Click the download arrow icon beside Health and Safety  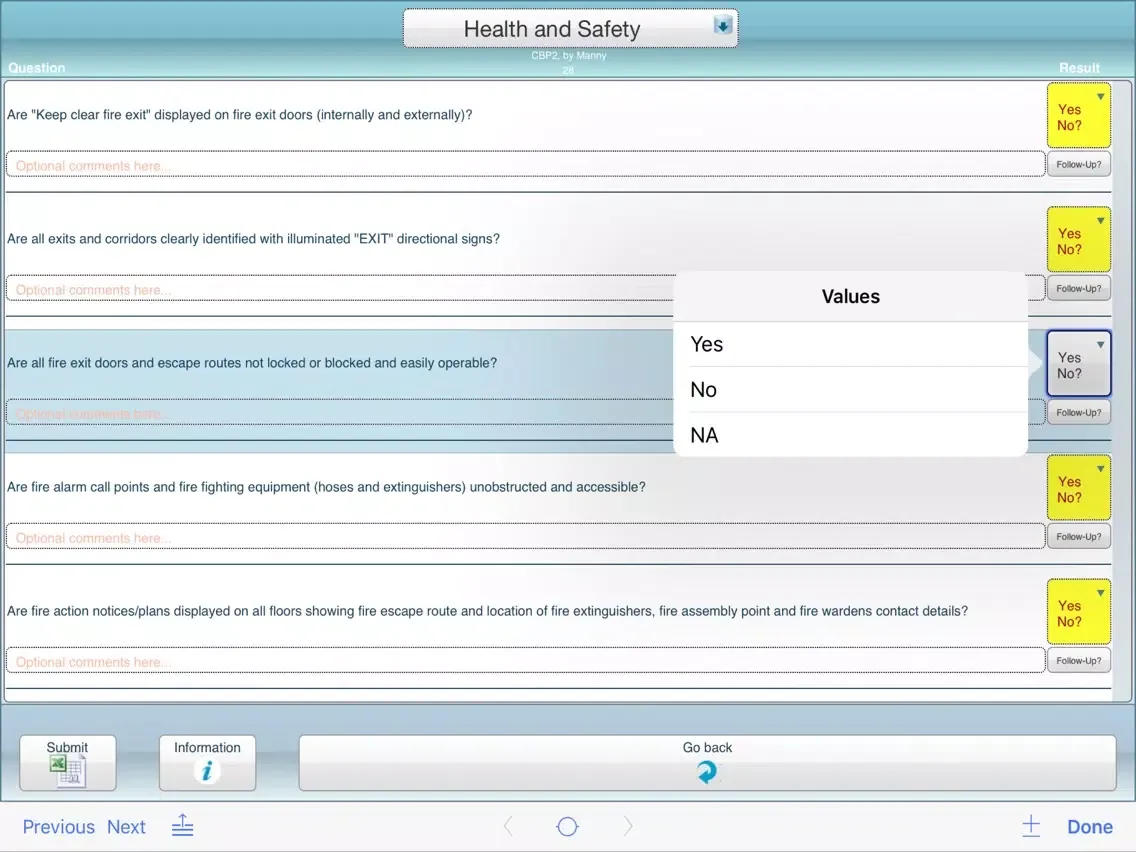click(722, 27)
